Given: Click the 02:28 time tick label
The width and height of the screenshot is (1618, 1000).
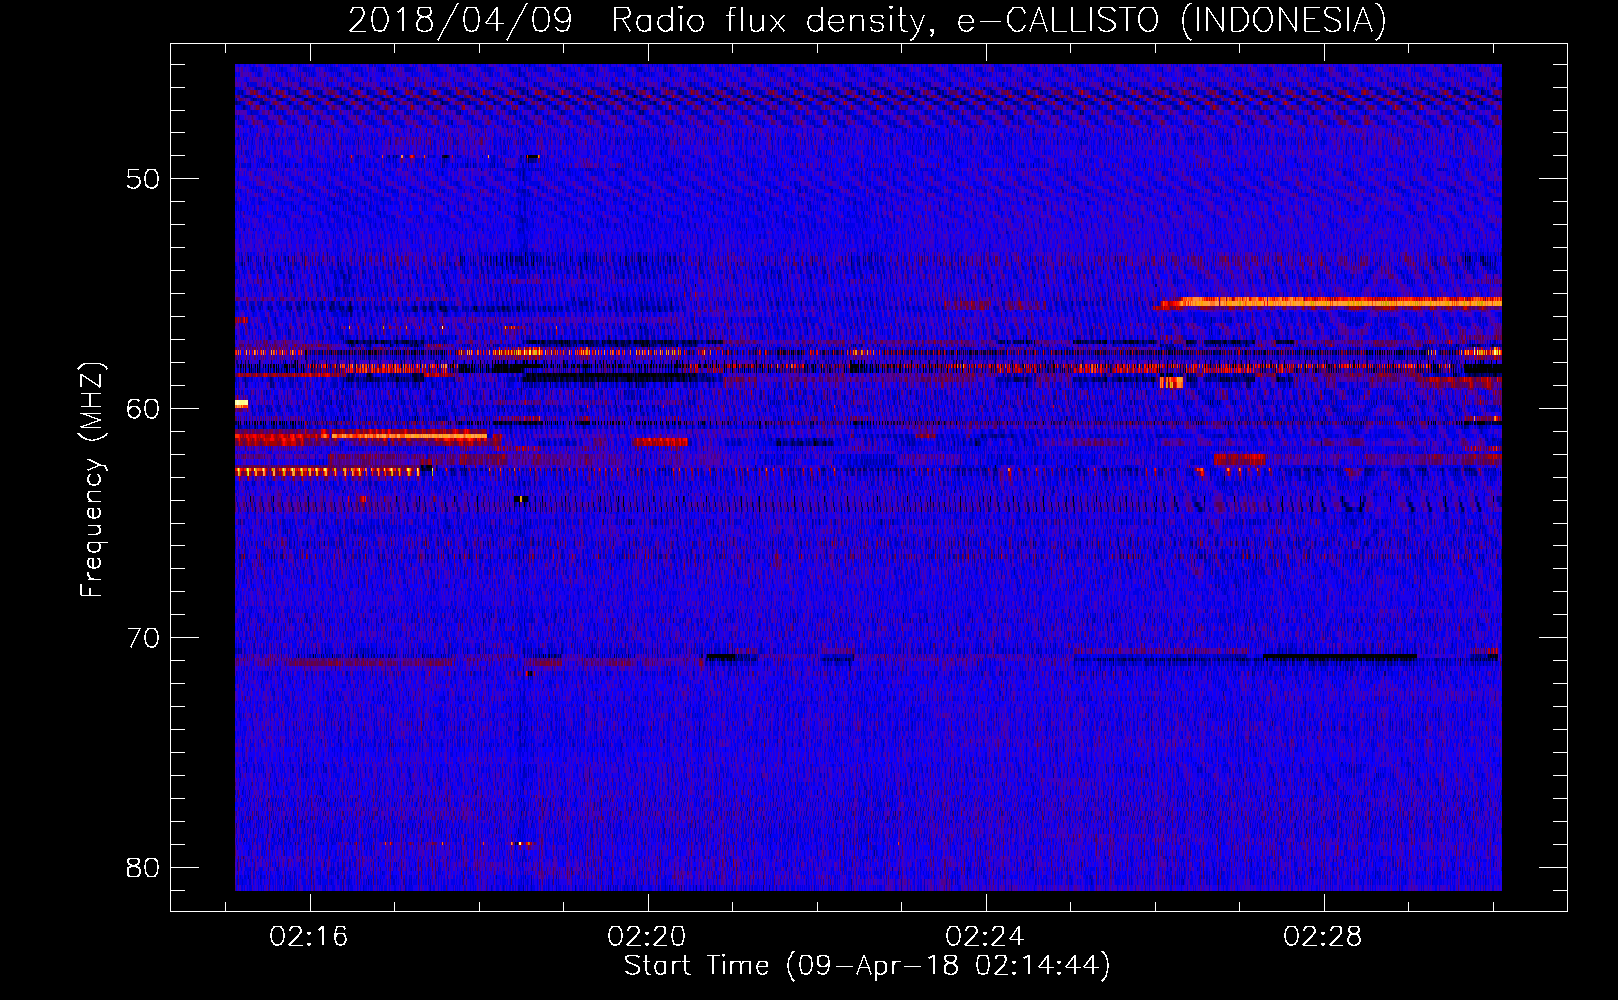Looking at the screenshot, I should [1323, 937].
